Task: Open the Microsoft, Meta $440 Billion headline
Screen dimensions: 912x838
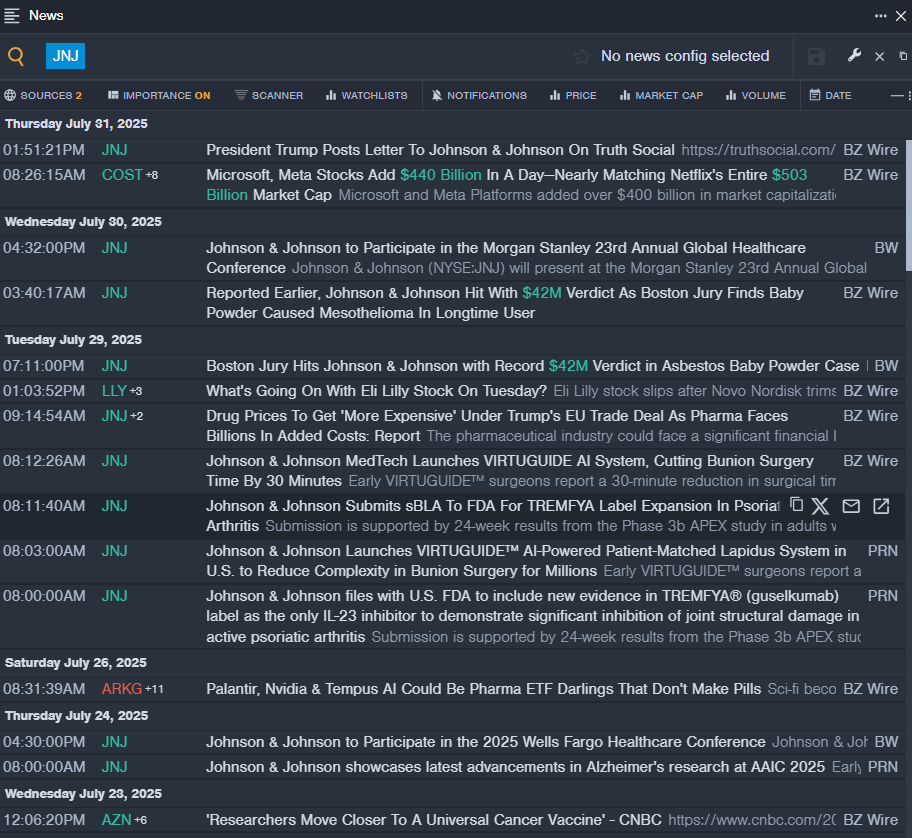Action: (x=507, y=185)
